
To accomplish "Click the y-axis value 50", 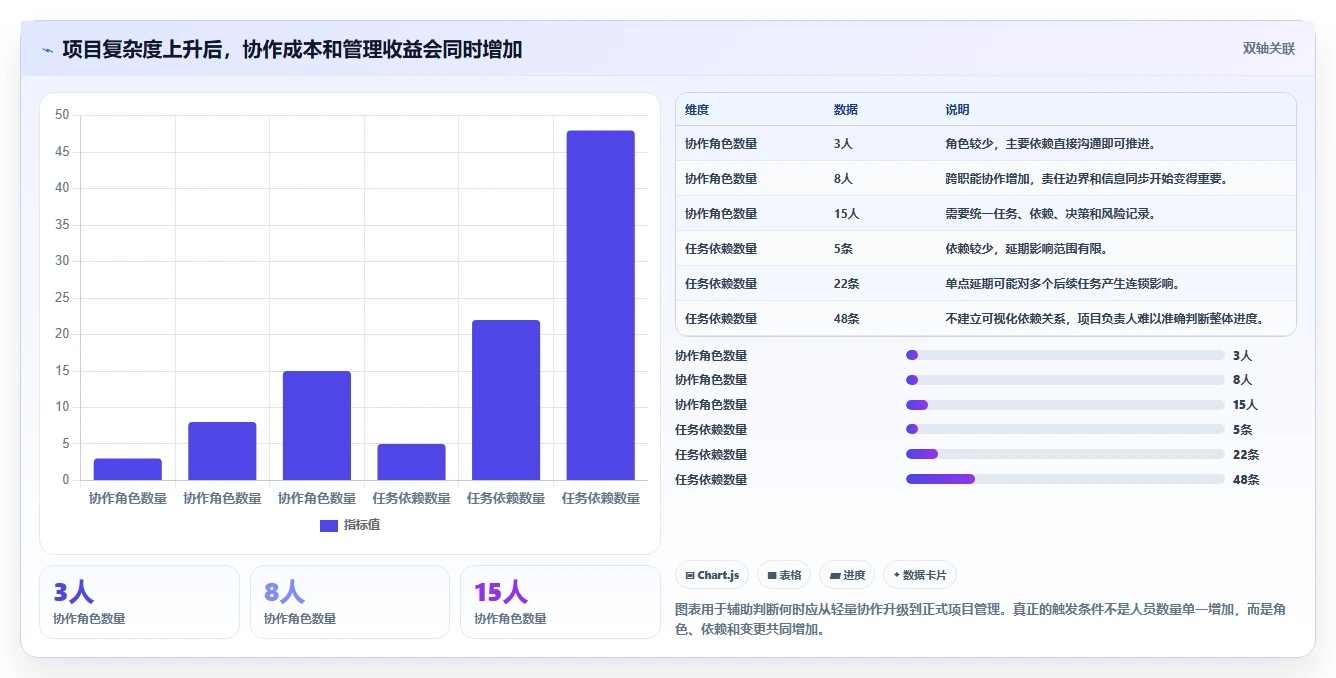I will [x=62, y=115].
